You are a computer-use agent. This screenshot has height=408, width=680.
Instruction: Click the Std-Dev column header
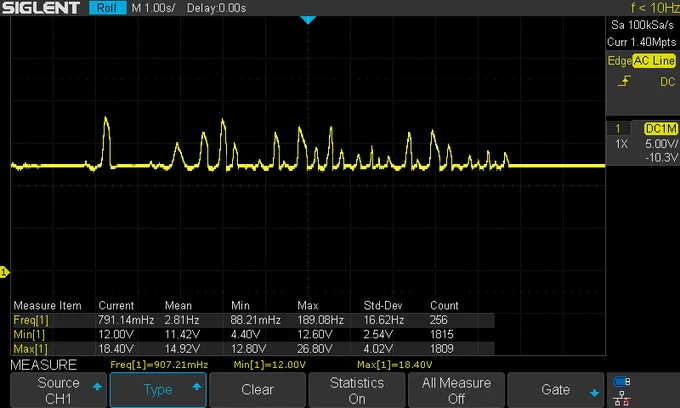click(x=383, y=306)
